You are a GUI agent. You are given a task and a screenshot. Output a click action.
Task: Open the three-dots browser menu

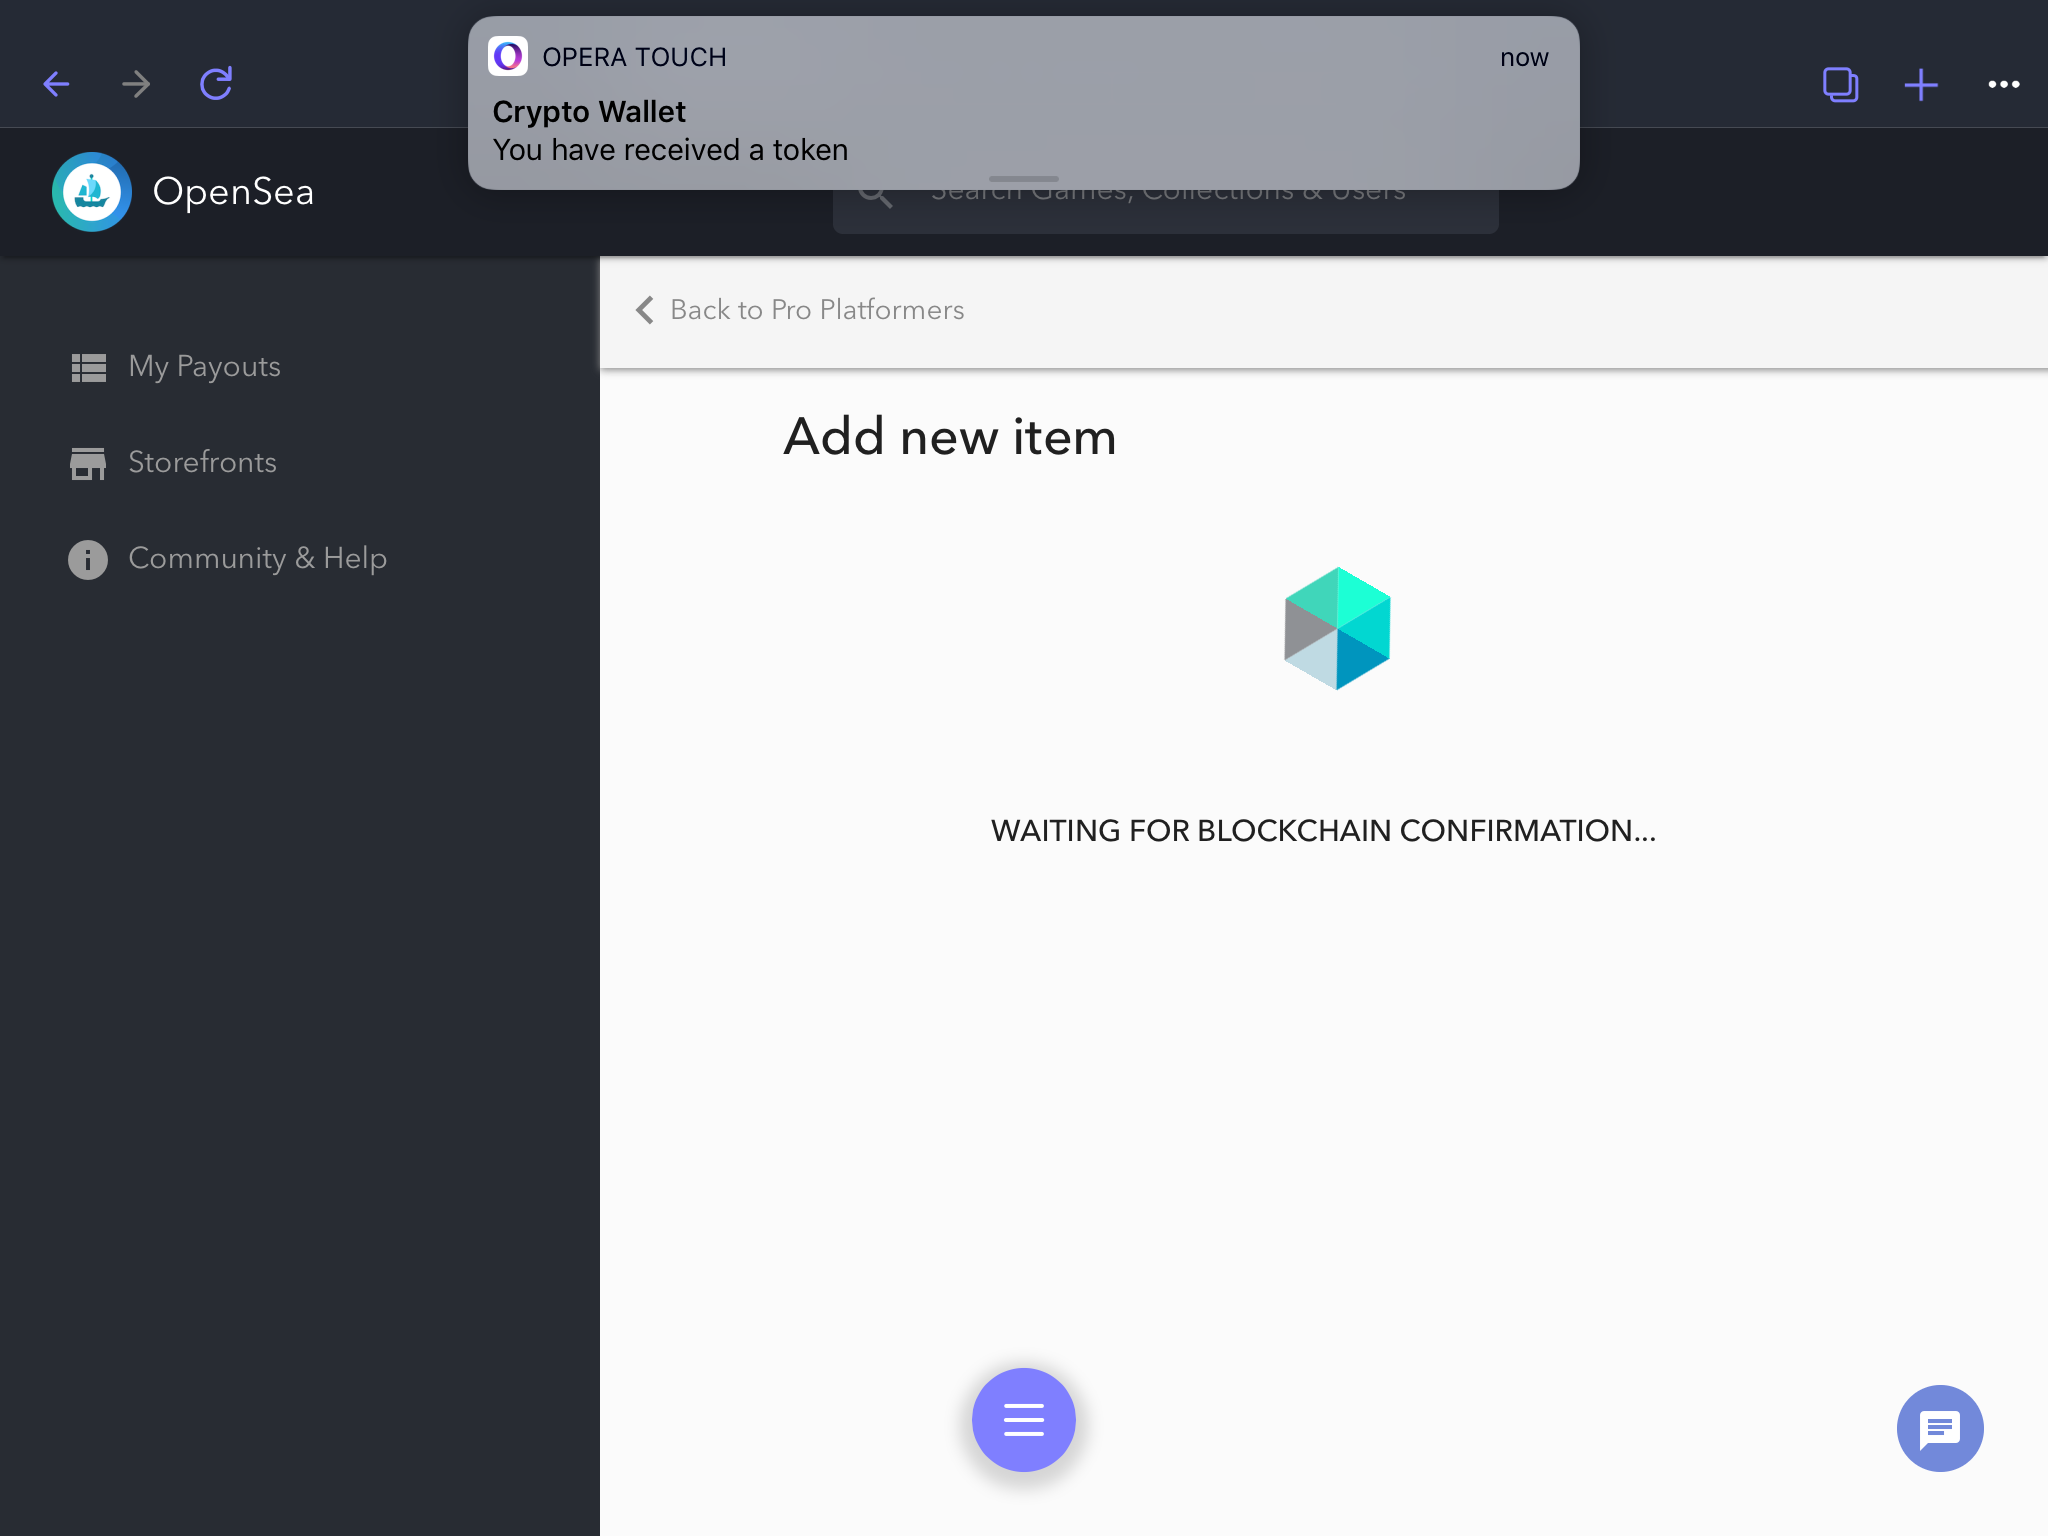2003,84
